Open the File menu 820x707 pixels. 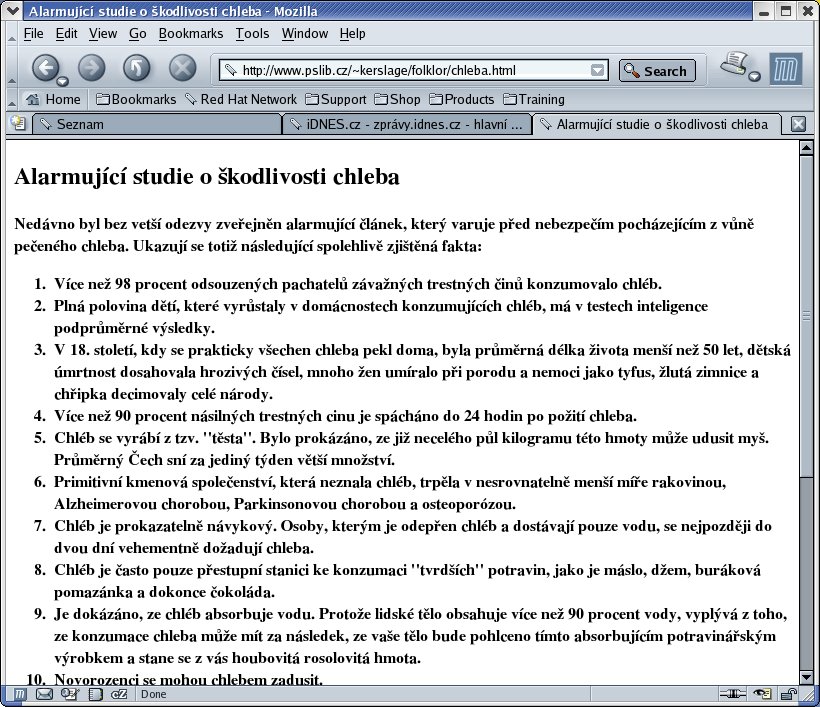33,33
